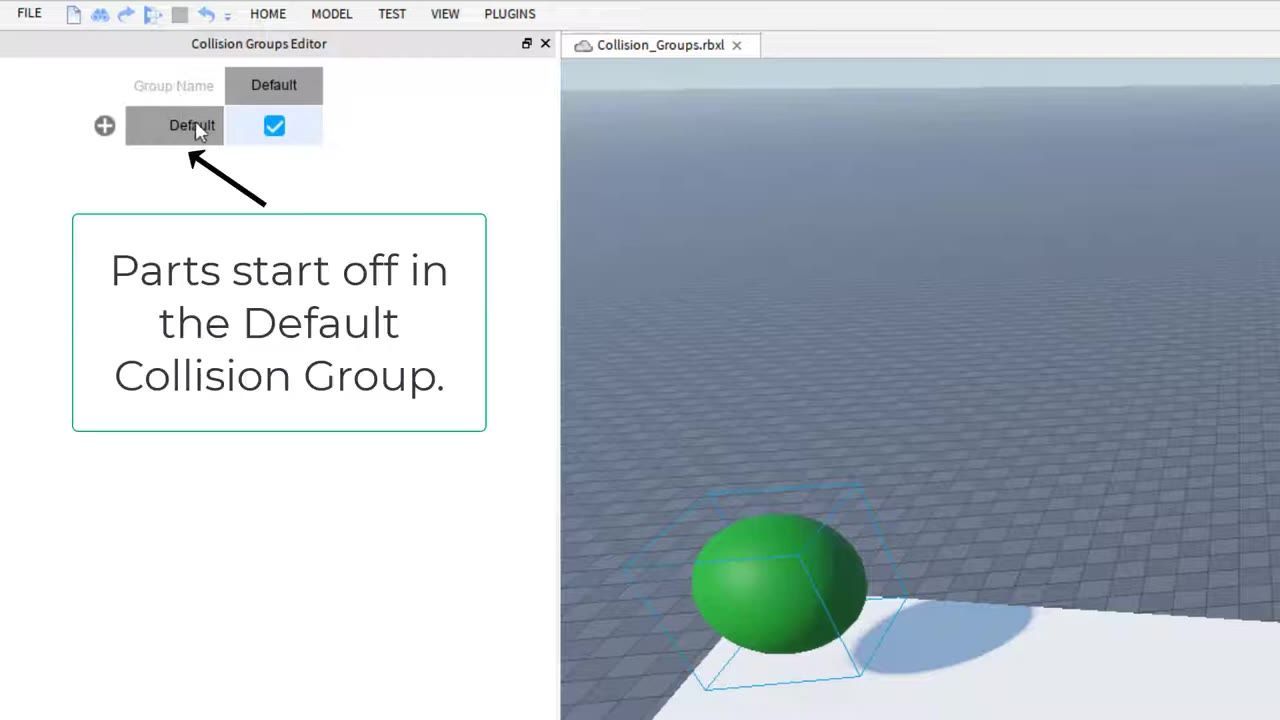The image size is (1280, 720).
Task: Switch to the PLUGINS ribbon tab
Action: [510, 14]
